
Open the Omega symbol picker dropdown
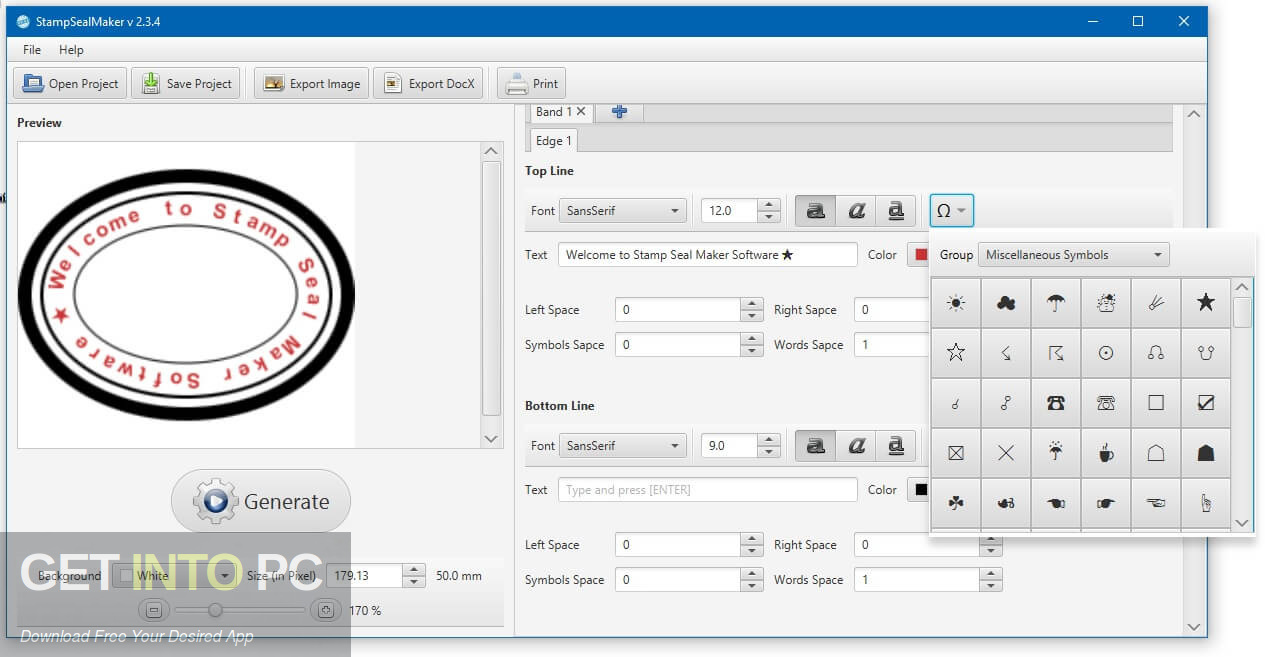tap(951, 210)
